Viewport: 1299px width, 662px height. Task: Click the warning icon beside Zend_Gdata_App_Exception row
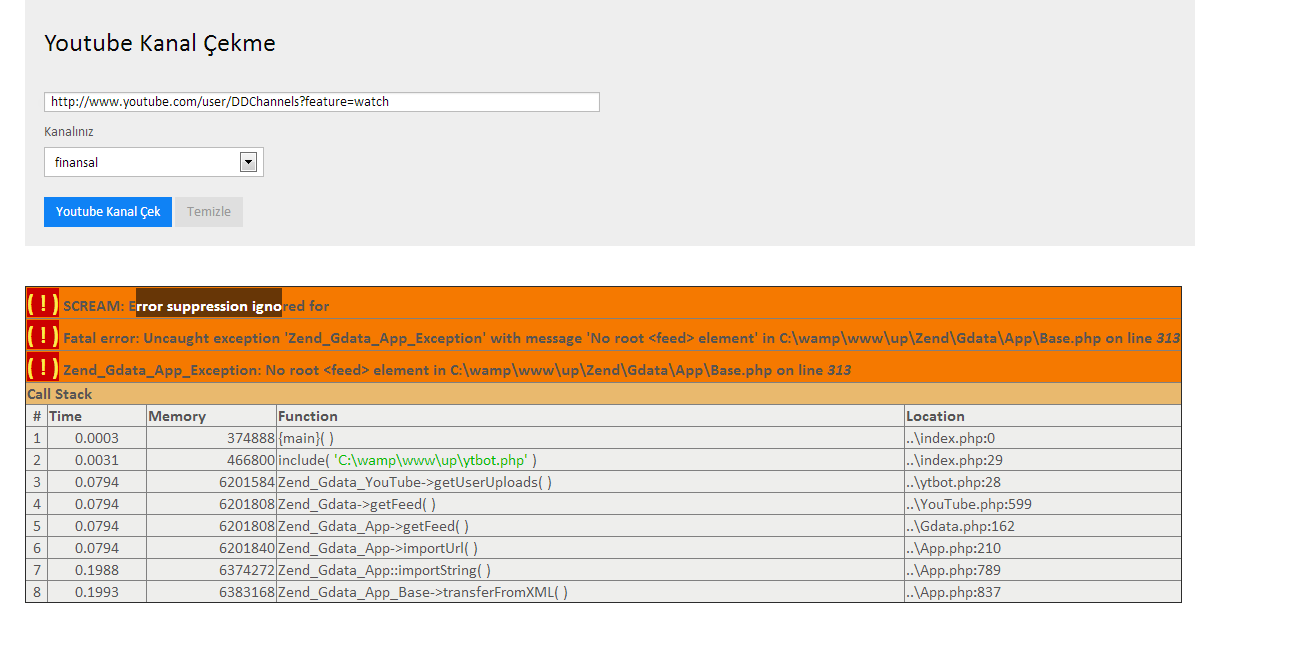click(43, 367)
